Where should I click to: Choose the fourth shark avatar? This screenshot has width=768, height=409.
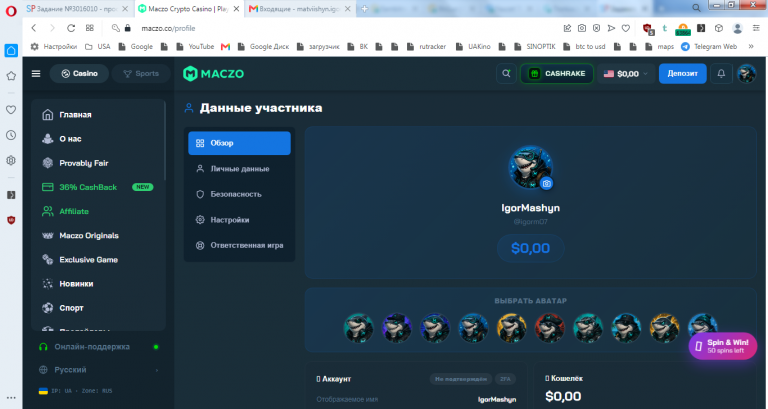point(473,328)
